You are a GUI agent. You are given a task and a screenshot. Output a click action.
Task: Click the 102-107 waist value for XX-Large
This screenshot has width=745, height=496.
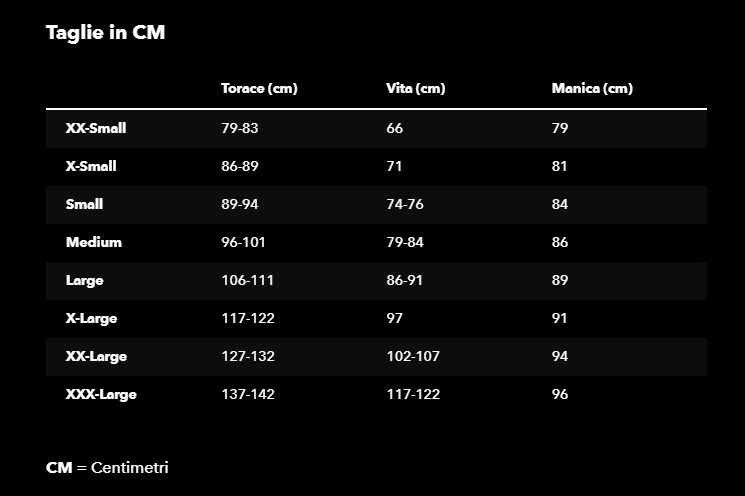click(x=413, y=356)
